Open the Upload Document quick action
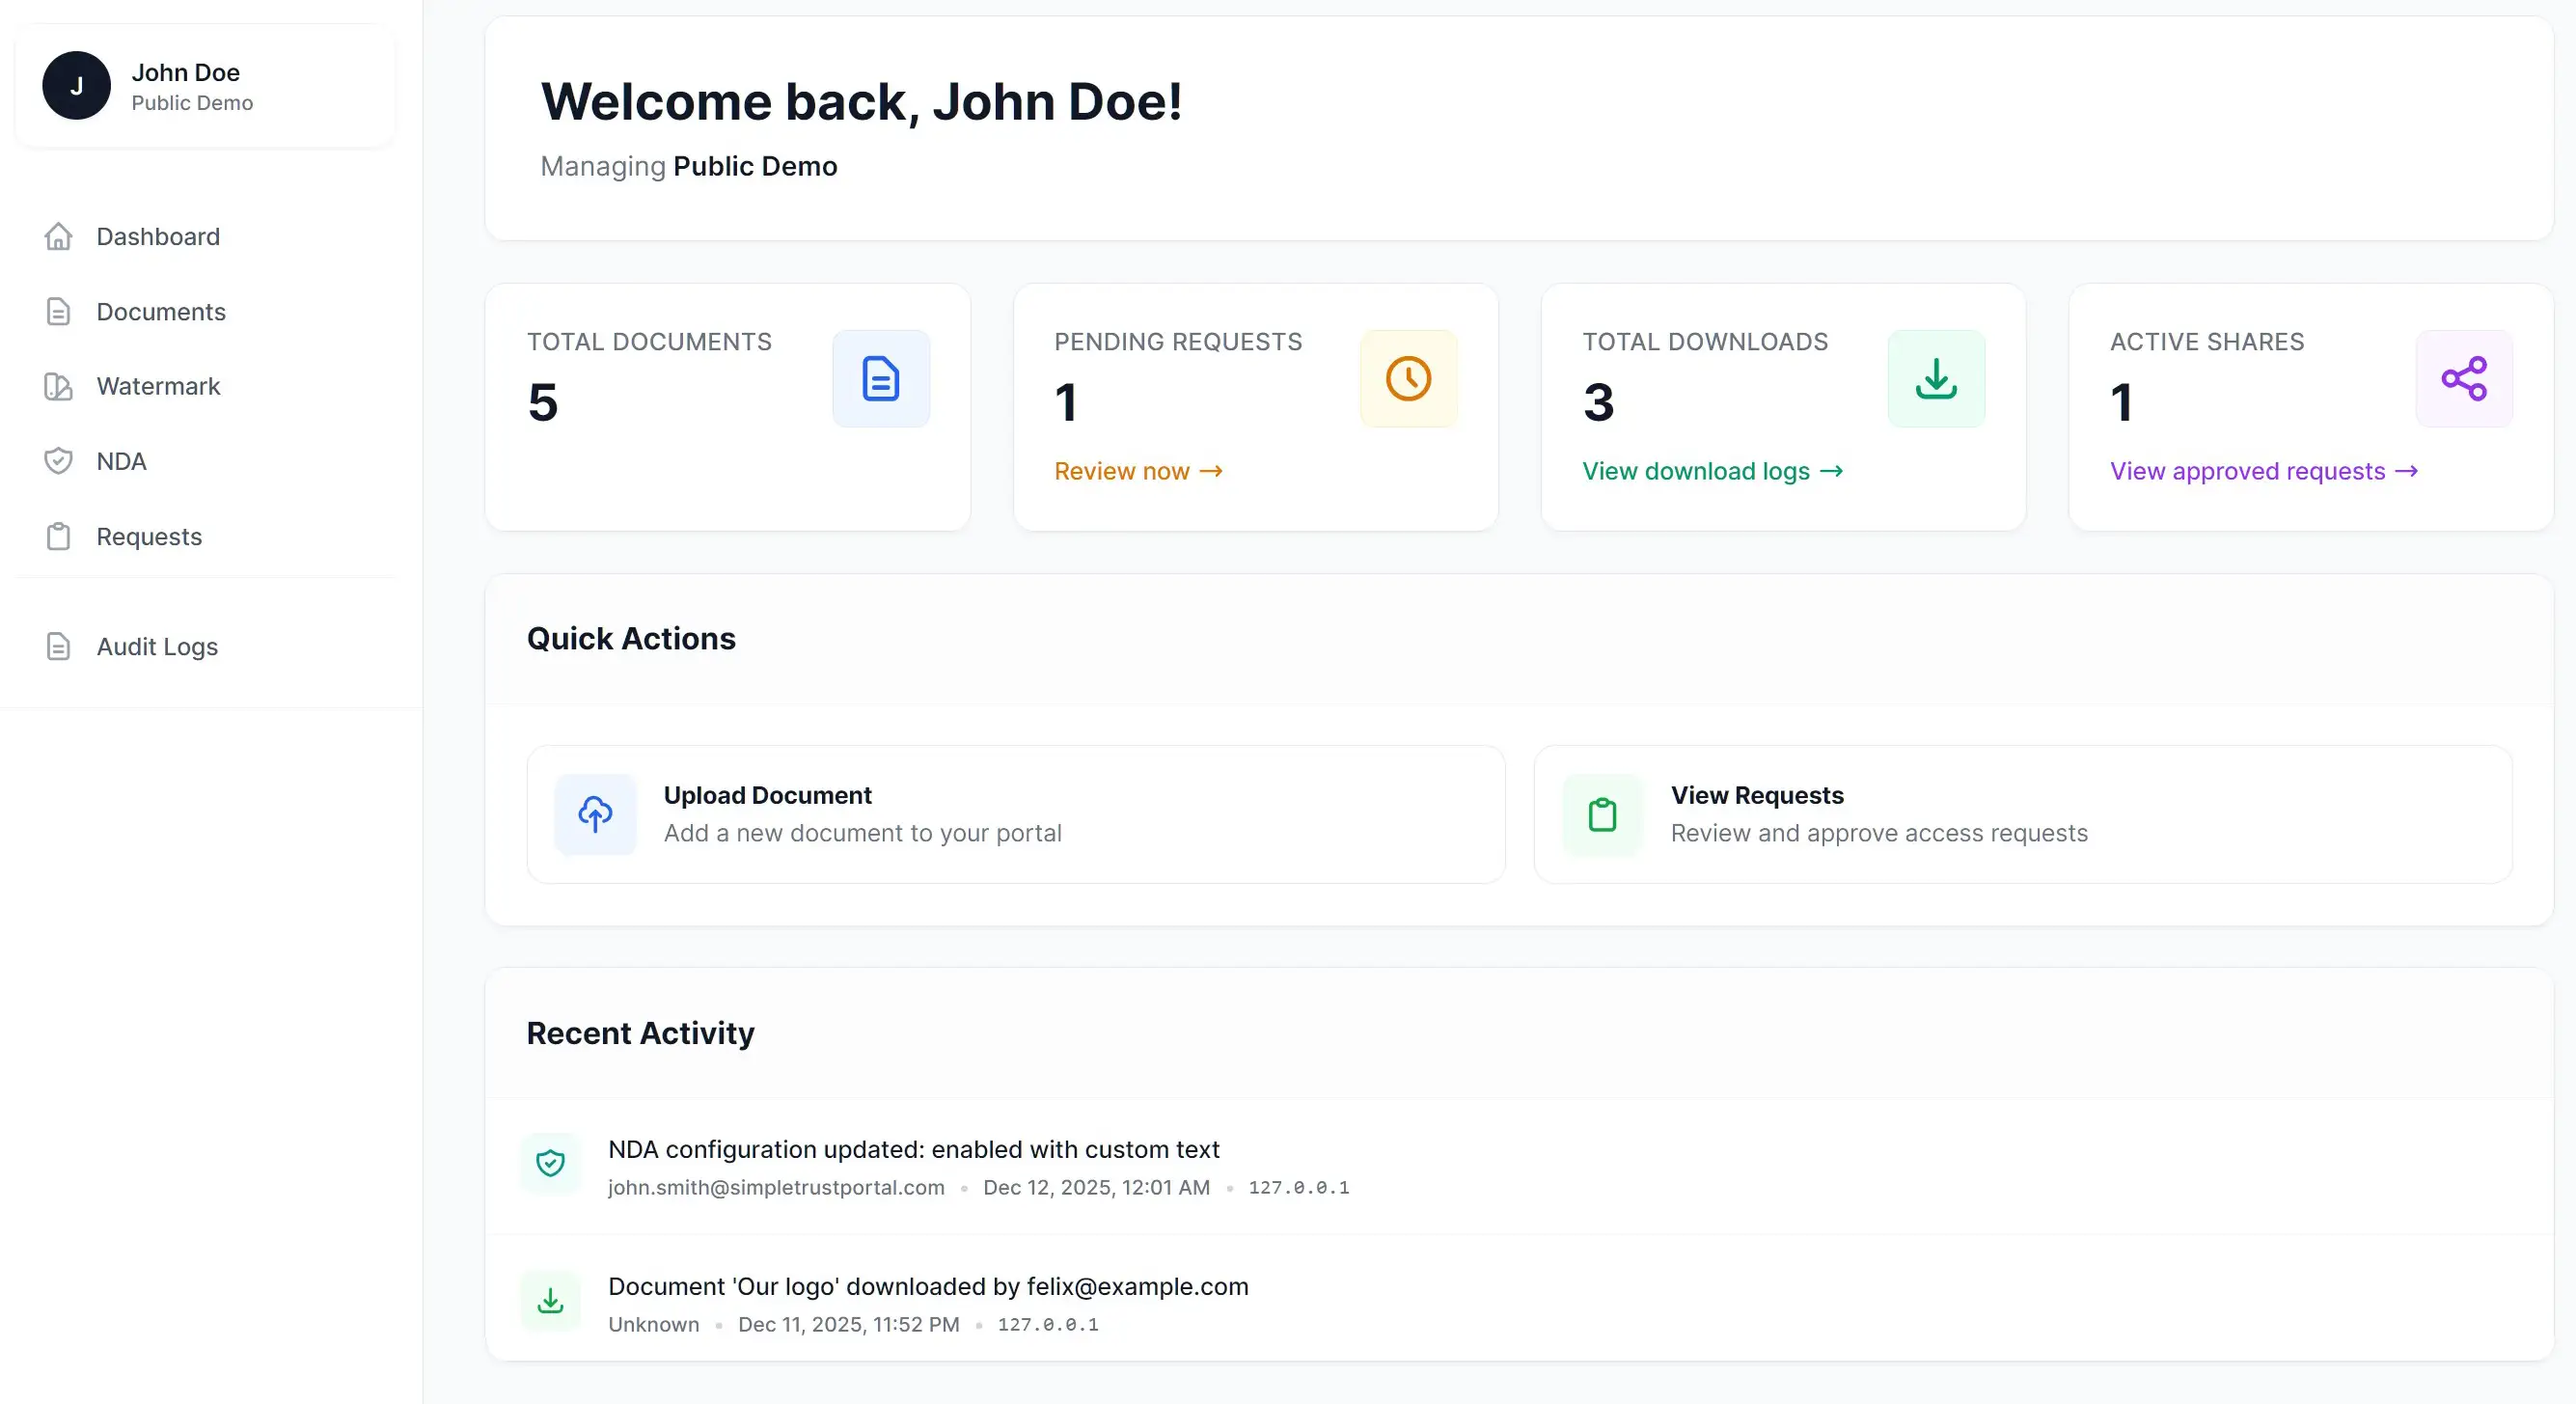This screenshot has width=2576, height=1404. [x=1015, y=814]
